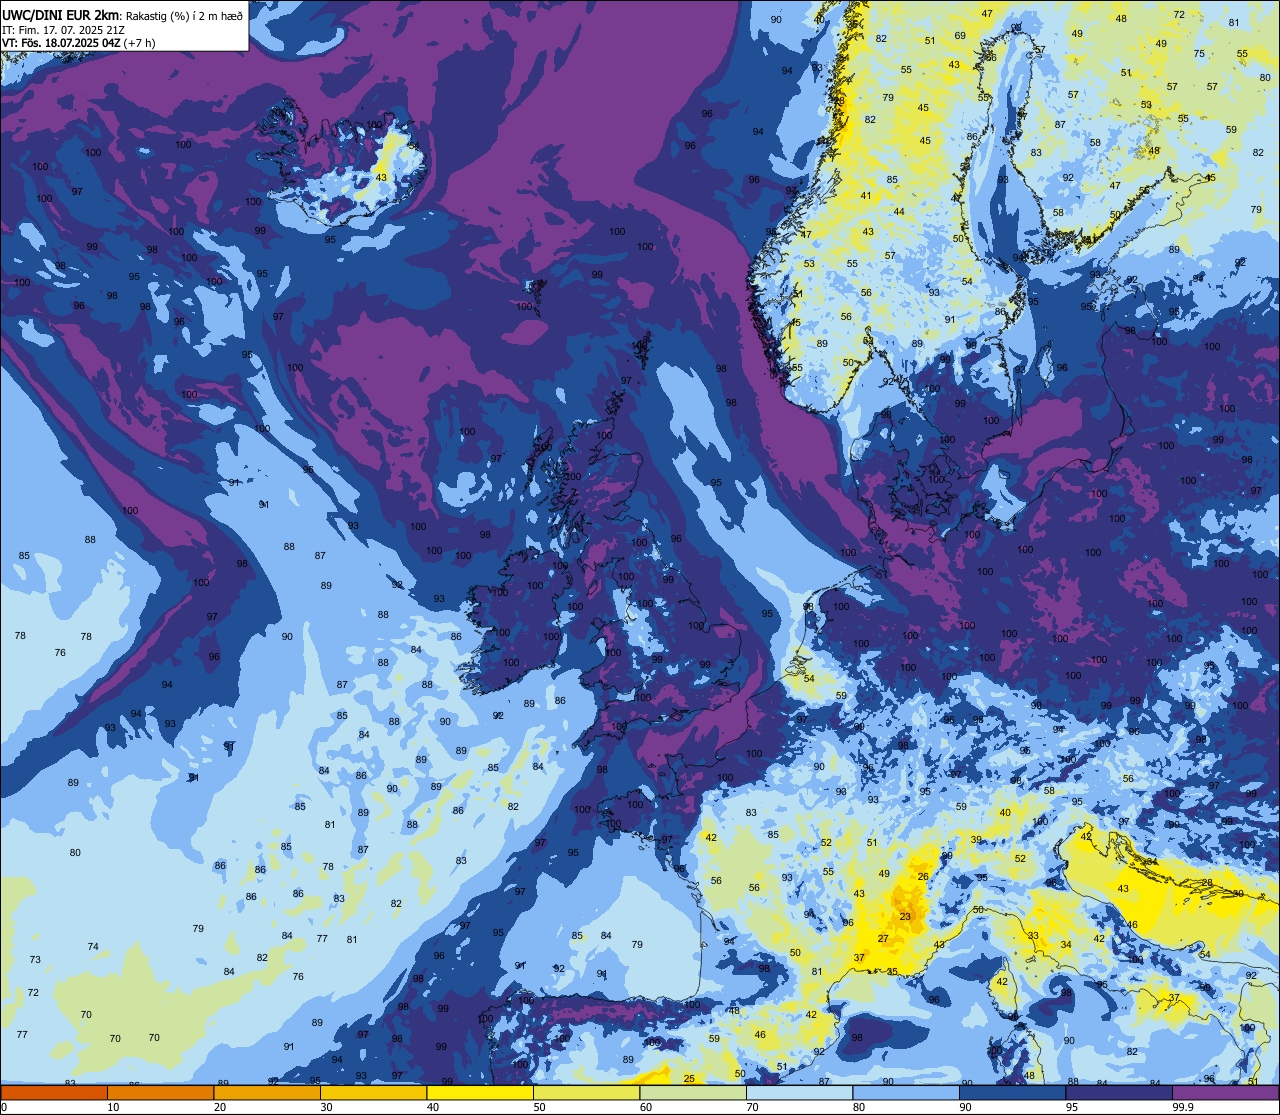Click the value 69 at the top of Scandinavia
1280x1115 pixels.
pos(960,35)
